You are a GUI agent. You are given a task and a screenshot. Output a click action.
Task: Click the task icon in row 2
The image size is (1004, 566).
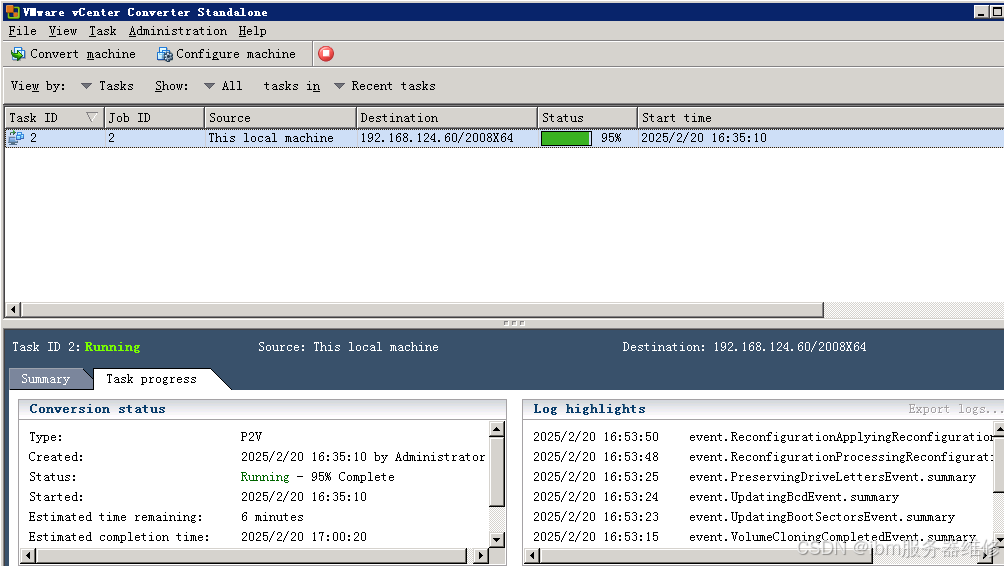(16, 138)
